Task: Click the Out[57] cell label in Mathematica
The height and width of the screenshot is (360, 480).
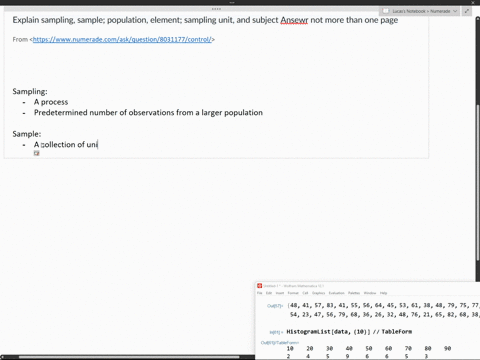Action: click(275, 306)
